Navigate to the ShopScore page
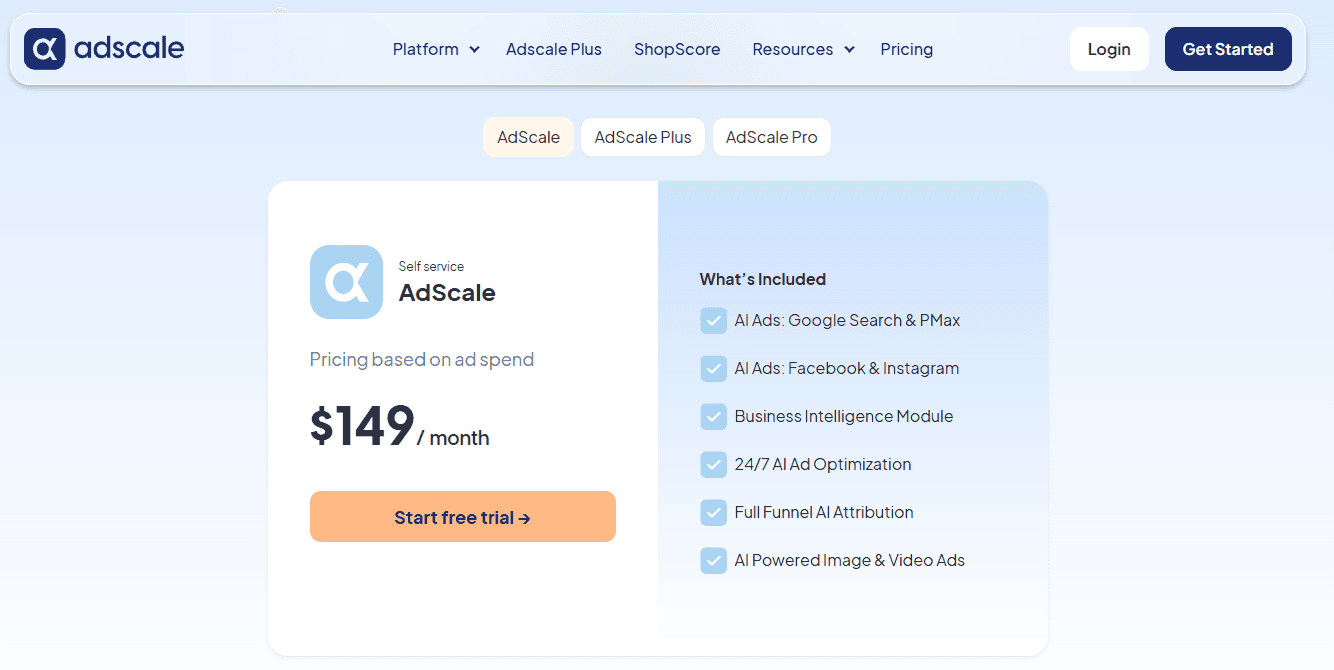 point(677,48)
